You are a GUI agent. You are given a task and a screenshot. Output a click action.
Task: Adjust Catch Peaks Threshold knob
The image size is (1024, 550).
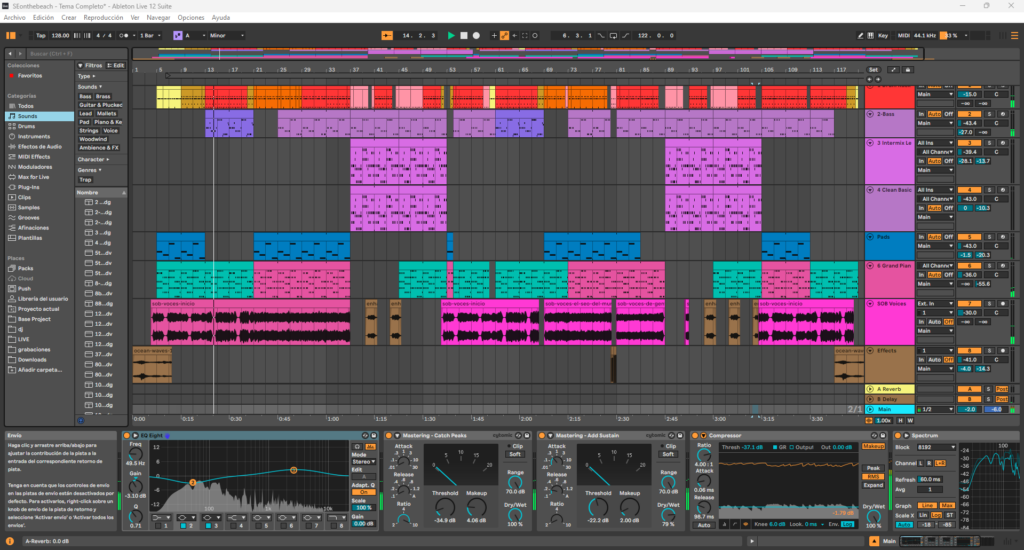pyautogui.click(x=445, y=507)
